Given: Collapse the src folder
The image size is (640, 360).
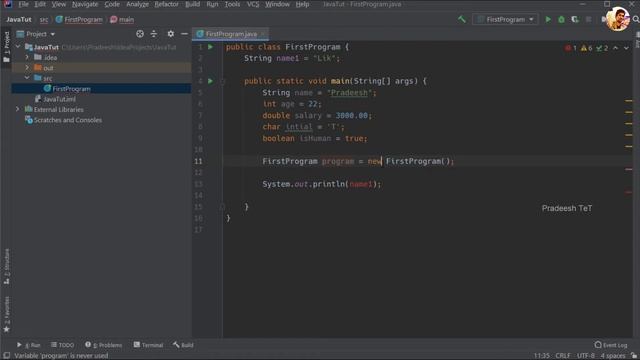Looking at the screenshot, I should click(x=27, y=78).
